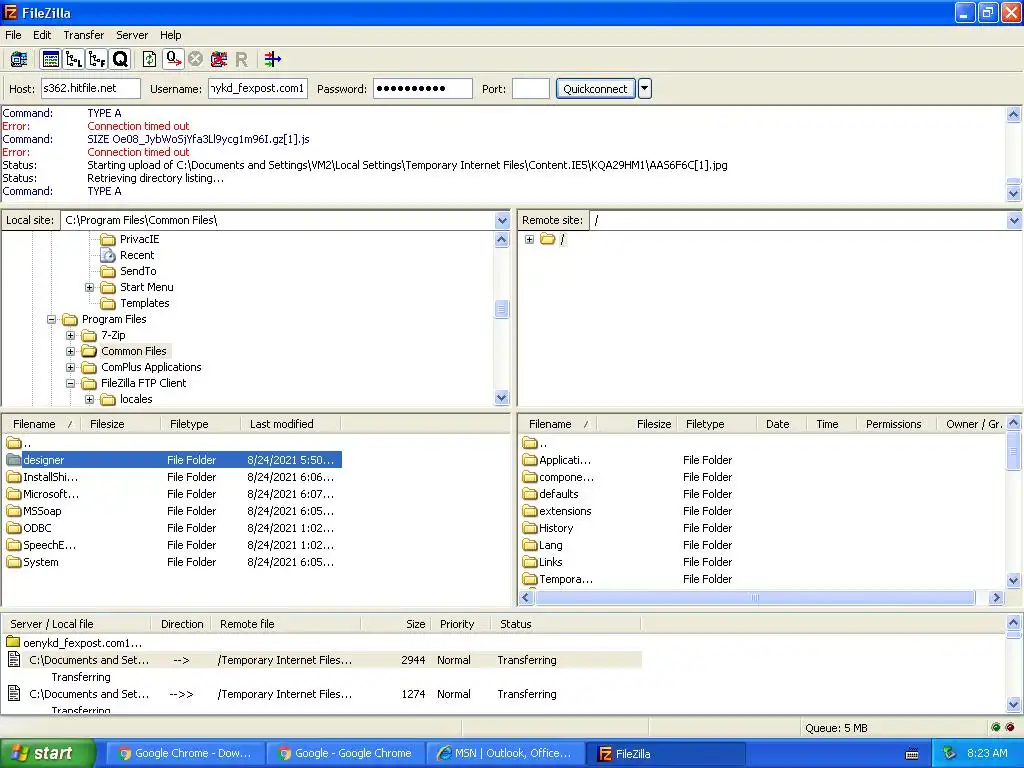
Task: Open the Quickconnect history dropdown arrow
Action: click(x=645, y=89)
